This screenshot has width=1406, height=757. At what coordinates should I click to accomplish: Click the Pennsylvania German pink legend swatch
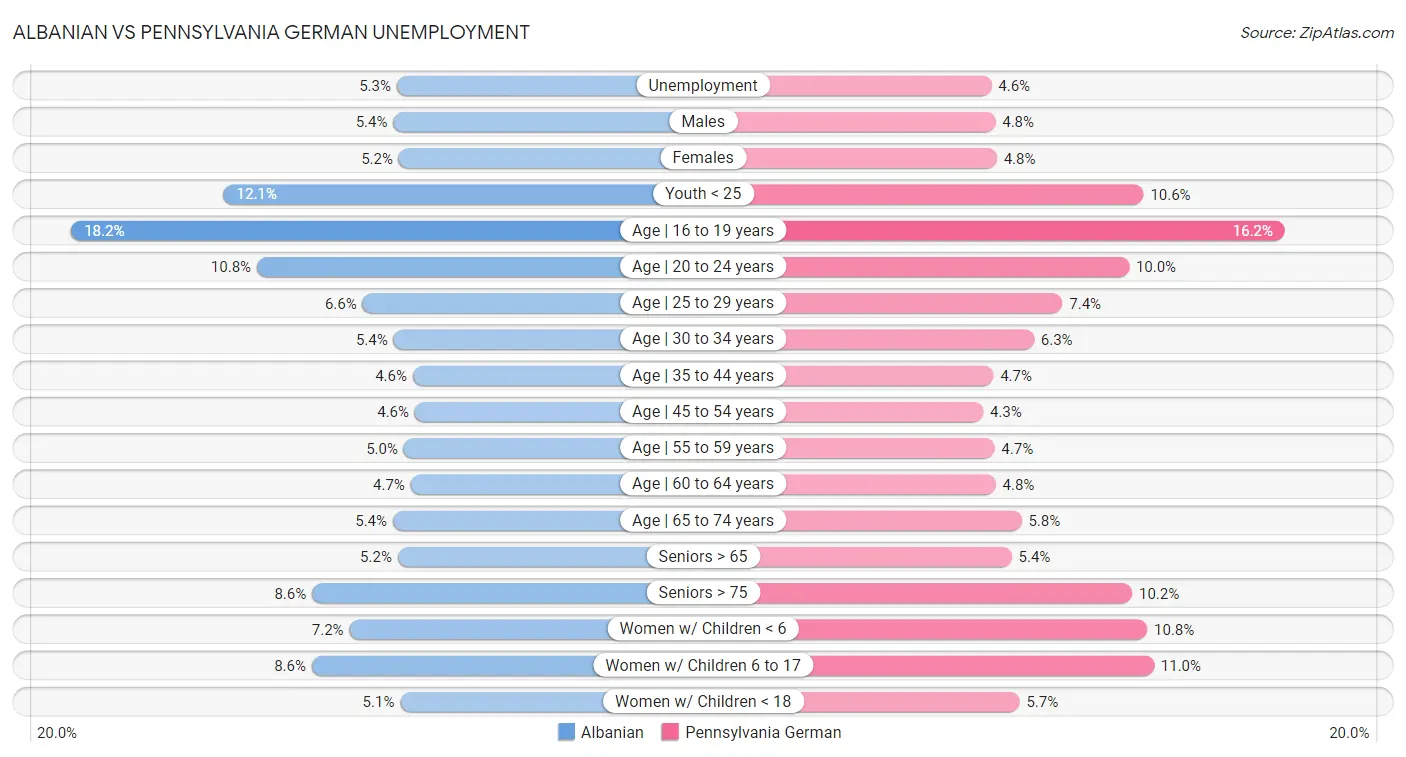coord(670,732)
